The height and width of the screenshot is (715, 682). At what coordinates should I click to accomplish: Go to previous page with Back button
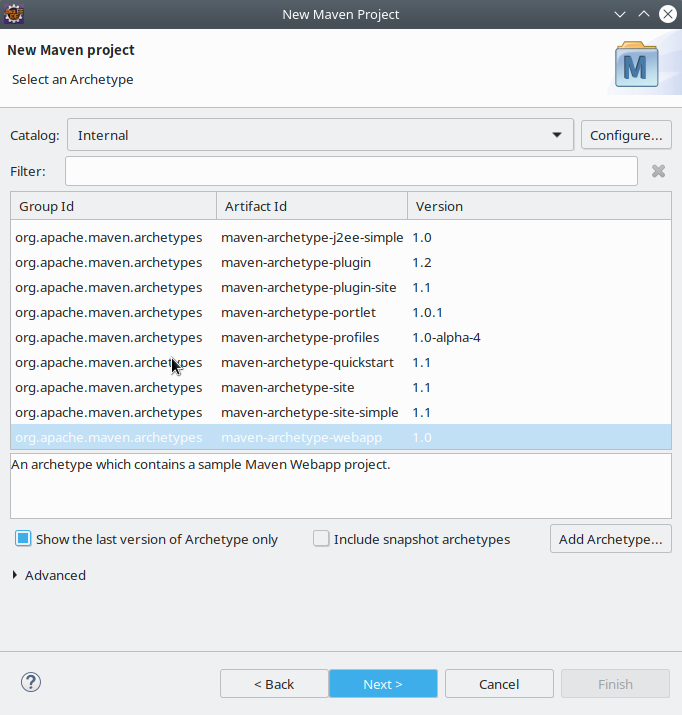pyautogui.click(x=274, y=684)
